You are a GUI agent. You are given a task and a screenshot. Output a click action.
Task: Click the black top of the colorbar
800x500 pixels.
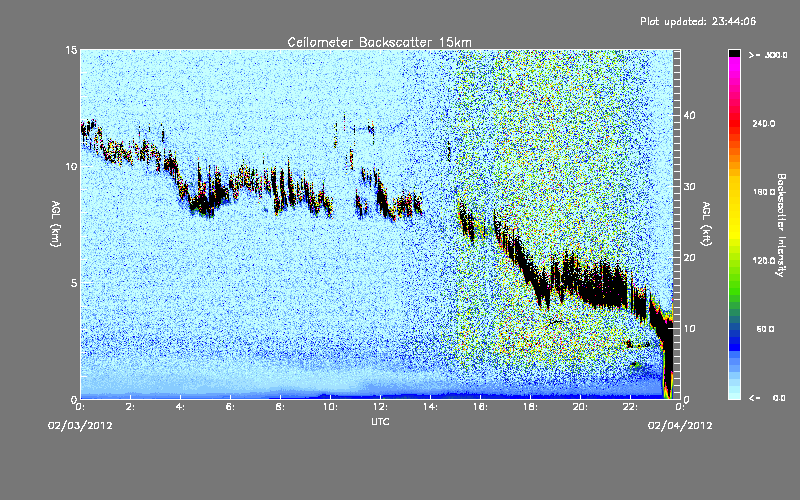pyautogui.click(x=734, y=53)
